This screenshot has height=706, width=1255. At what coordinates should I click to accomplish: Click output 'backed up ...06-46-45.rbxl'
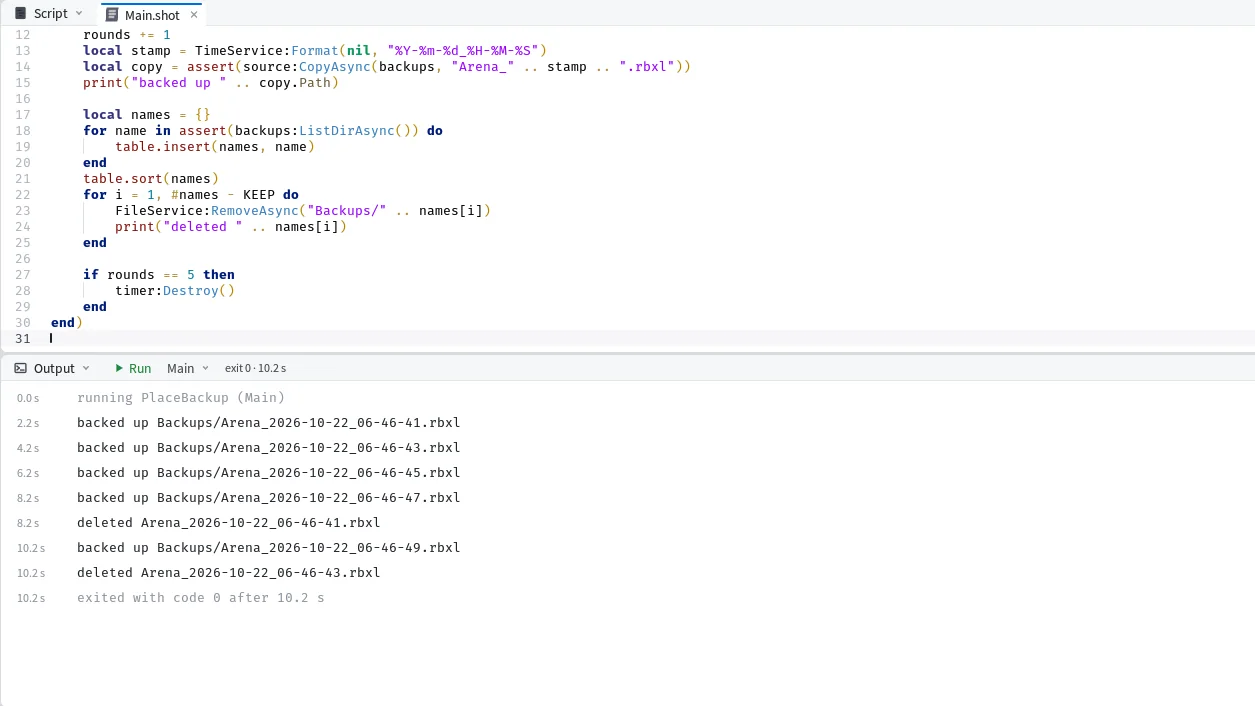click(269, 473)
